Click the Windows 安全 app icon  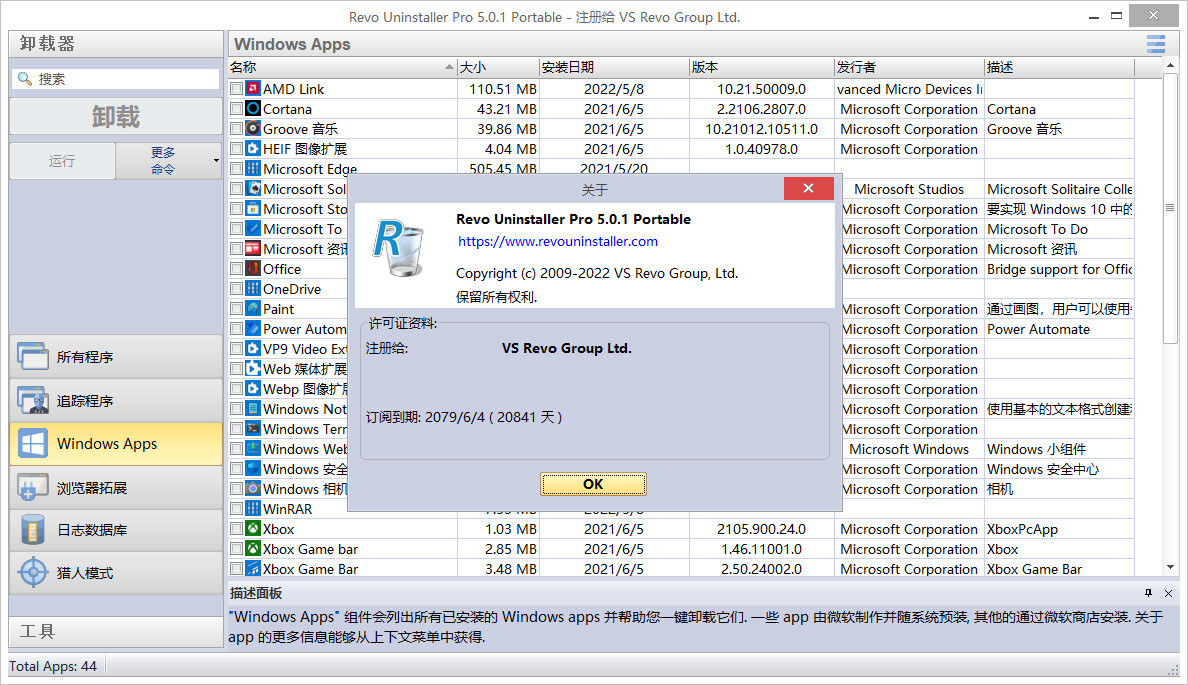tap(253, 469)
